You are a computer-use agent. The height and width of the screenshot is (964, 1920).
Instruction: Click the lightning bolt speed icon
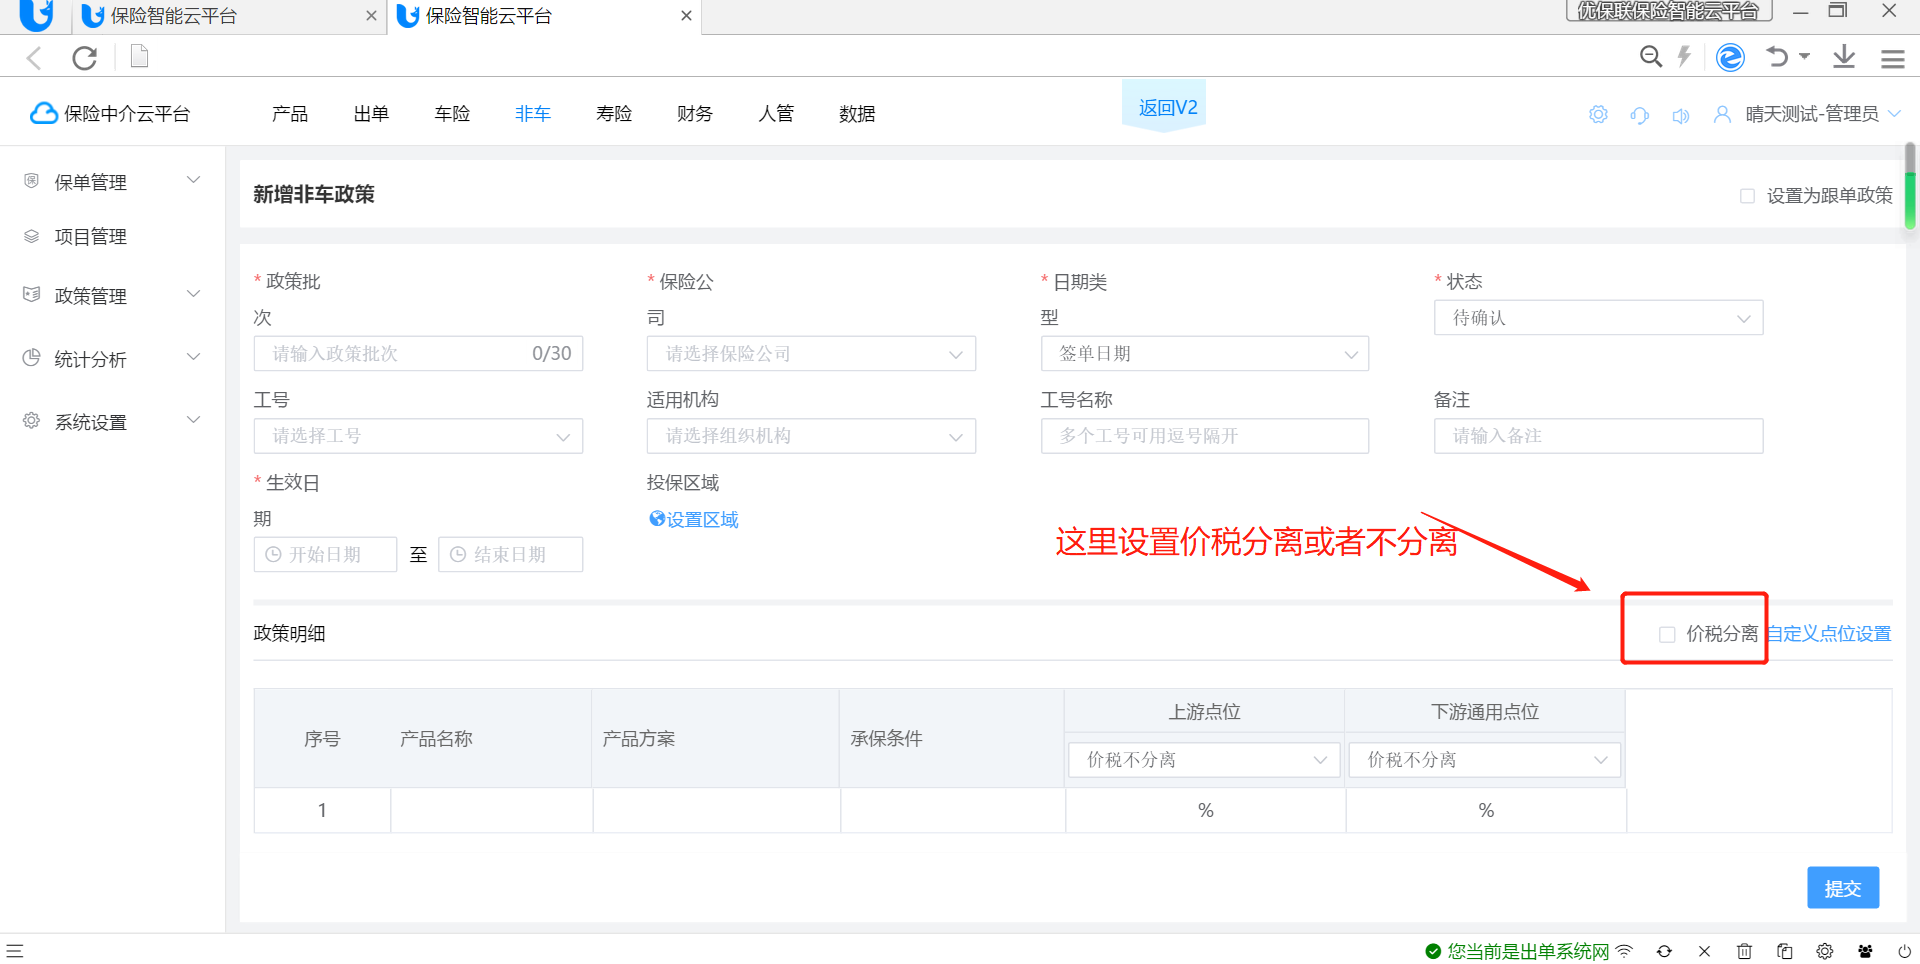coord(1684,57)
